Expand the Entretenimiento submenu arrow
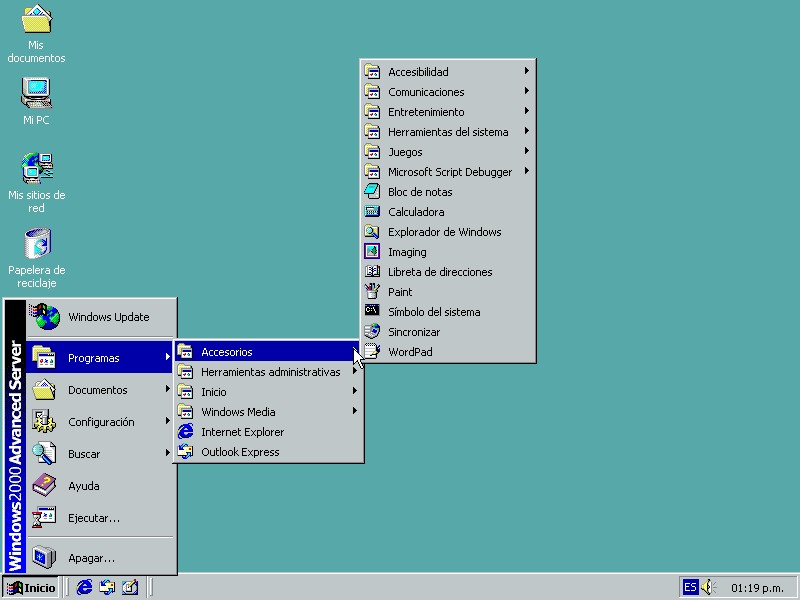The height and width of the screenshot is (600, 800). click(x=527, y=111)
